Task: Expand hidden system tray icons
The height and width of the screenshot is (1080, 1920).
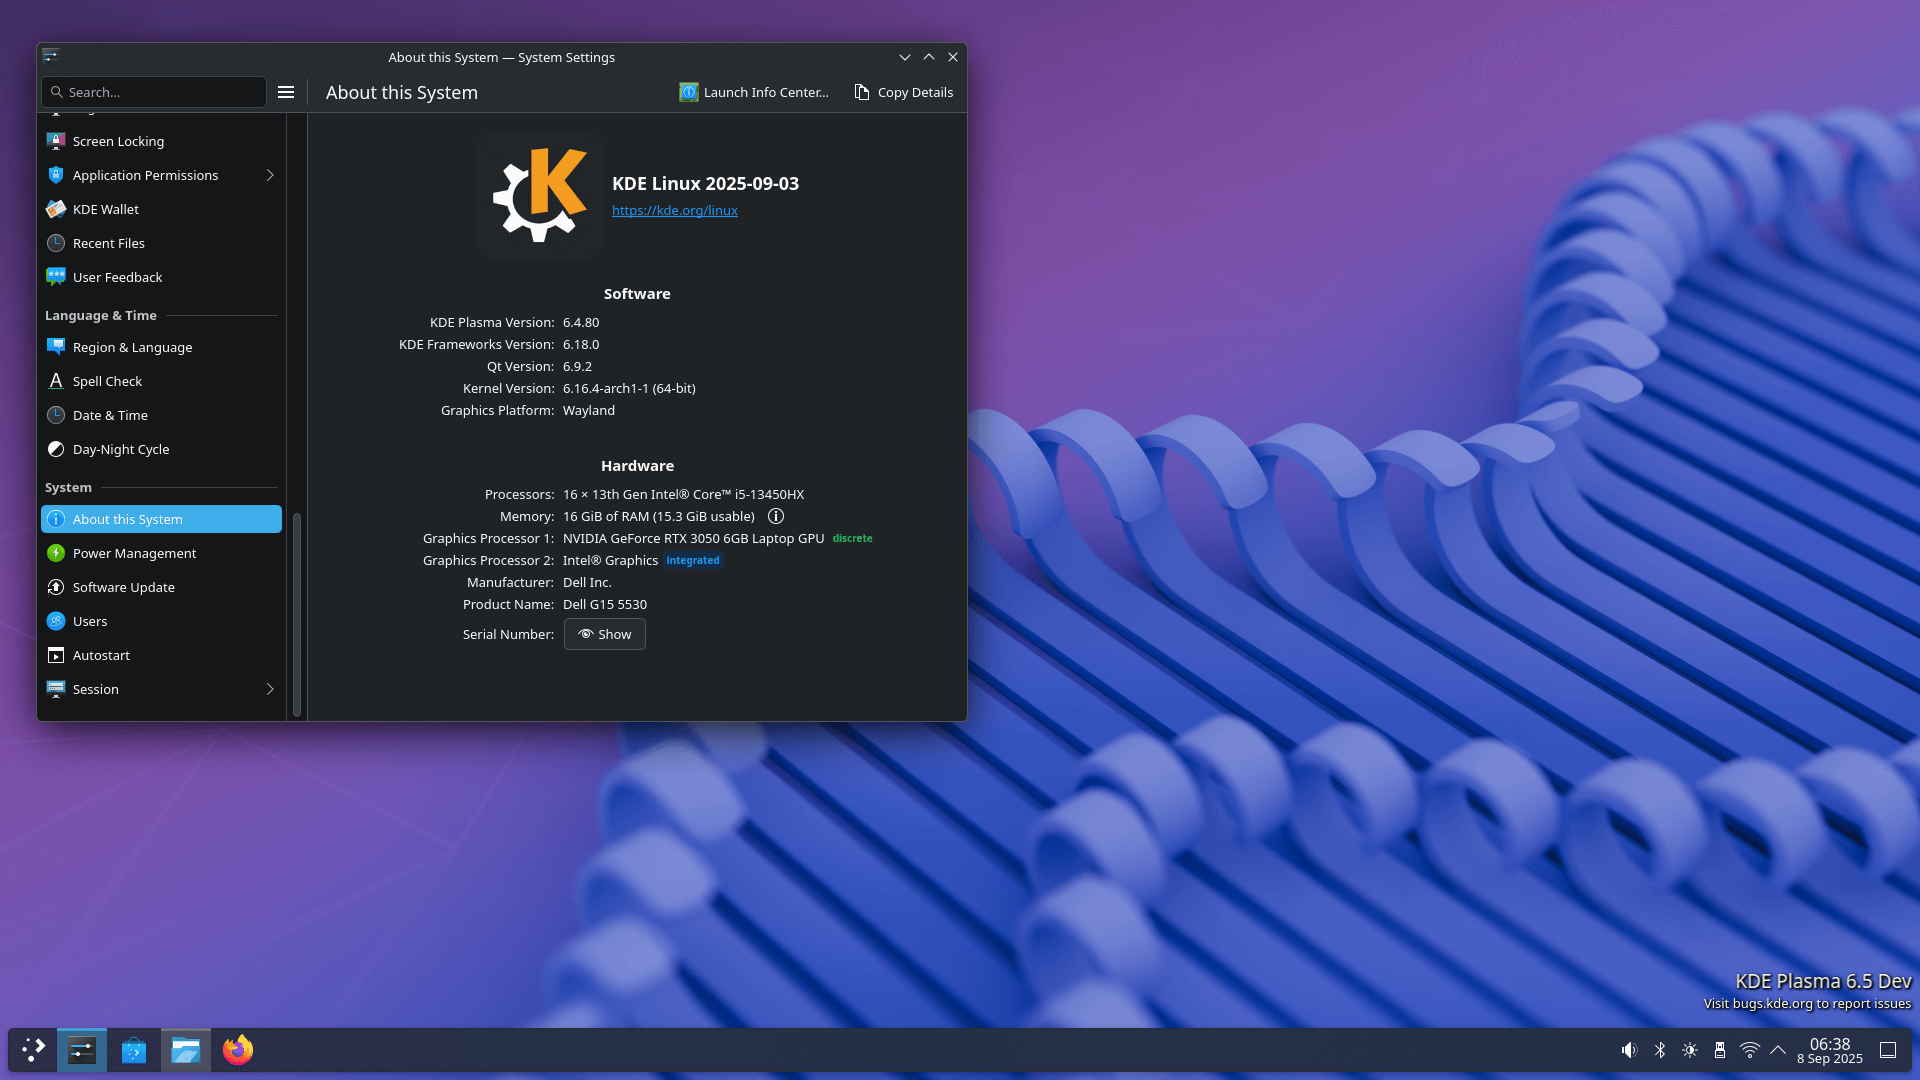Action: (1778, 1050)
